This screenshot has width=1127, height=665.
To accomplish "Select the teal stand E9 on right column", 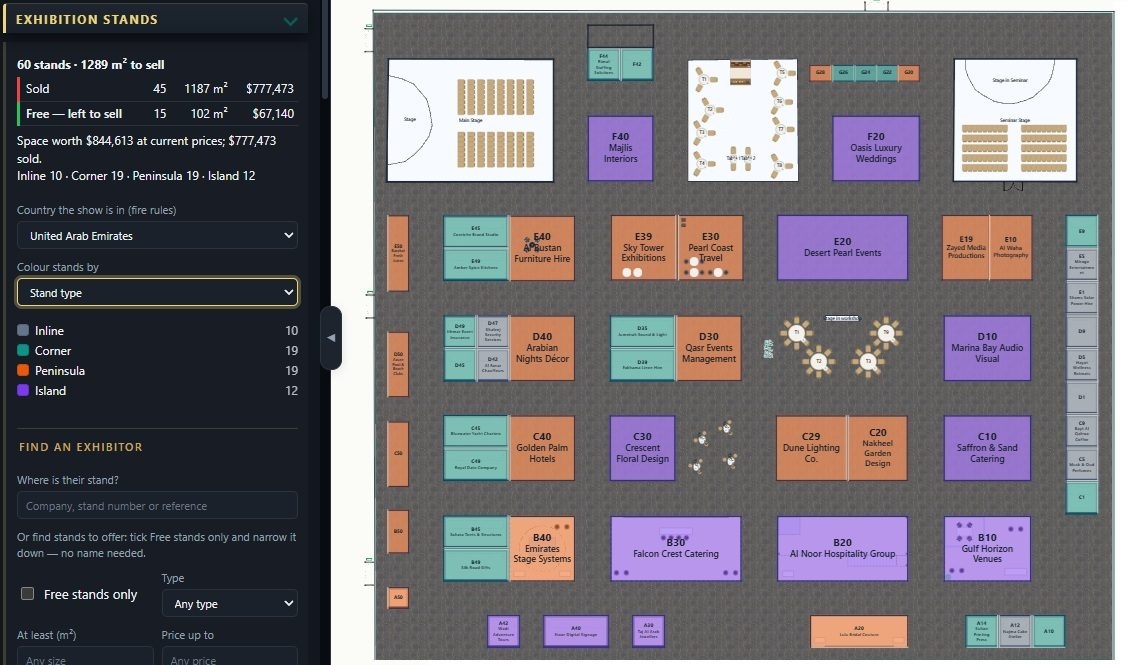I will tap(1082, 231).
